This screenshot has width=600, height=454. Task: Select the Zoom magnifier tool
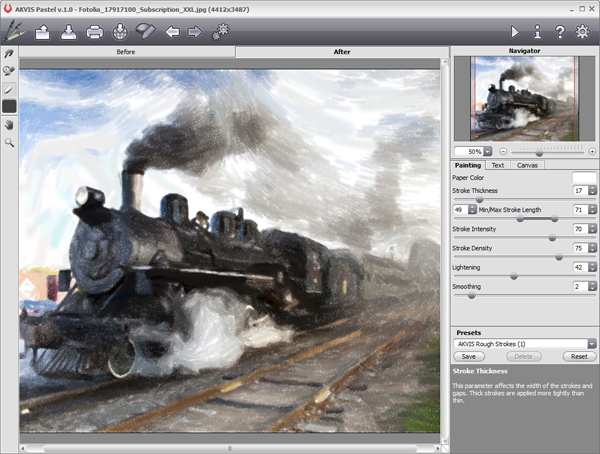9,142
